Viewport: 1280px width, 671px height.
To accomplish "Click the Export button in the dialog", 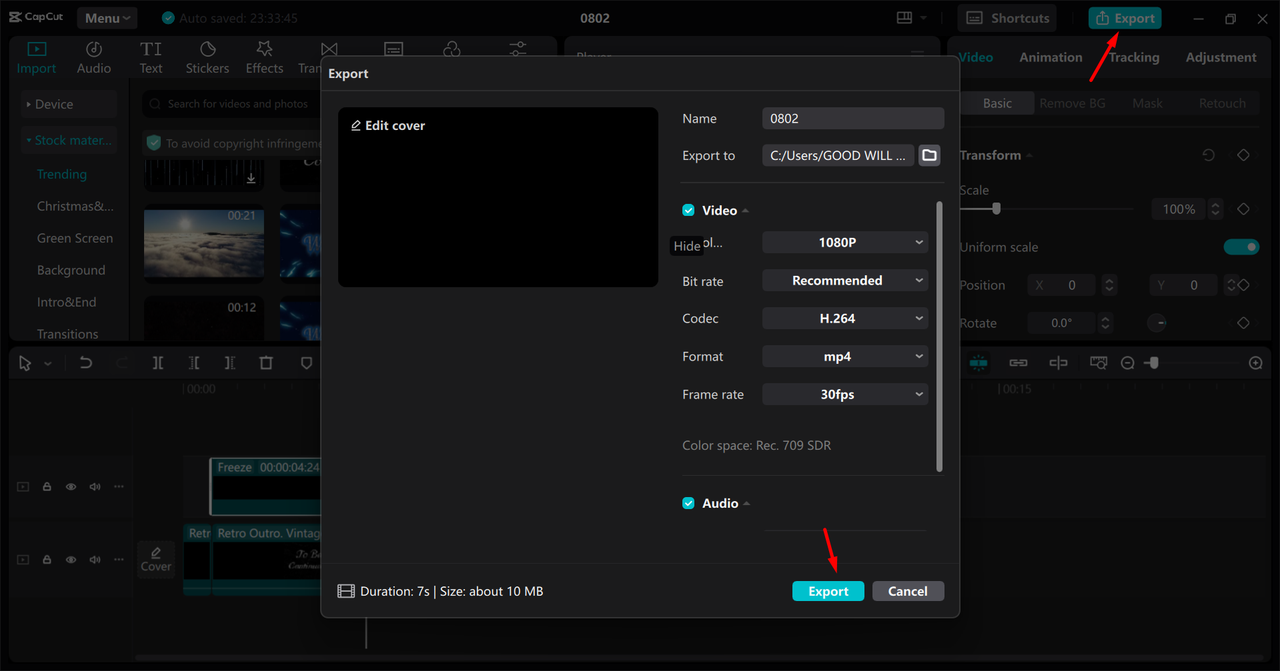I will 828,591.
